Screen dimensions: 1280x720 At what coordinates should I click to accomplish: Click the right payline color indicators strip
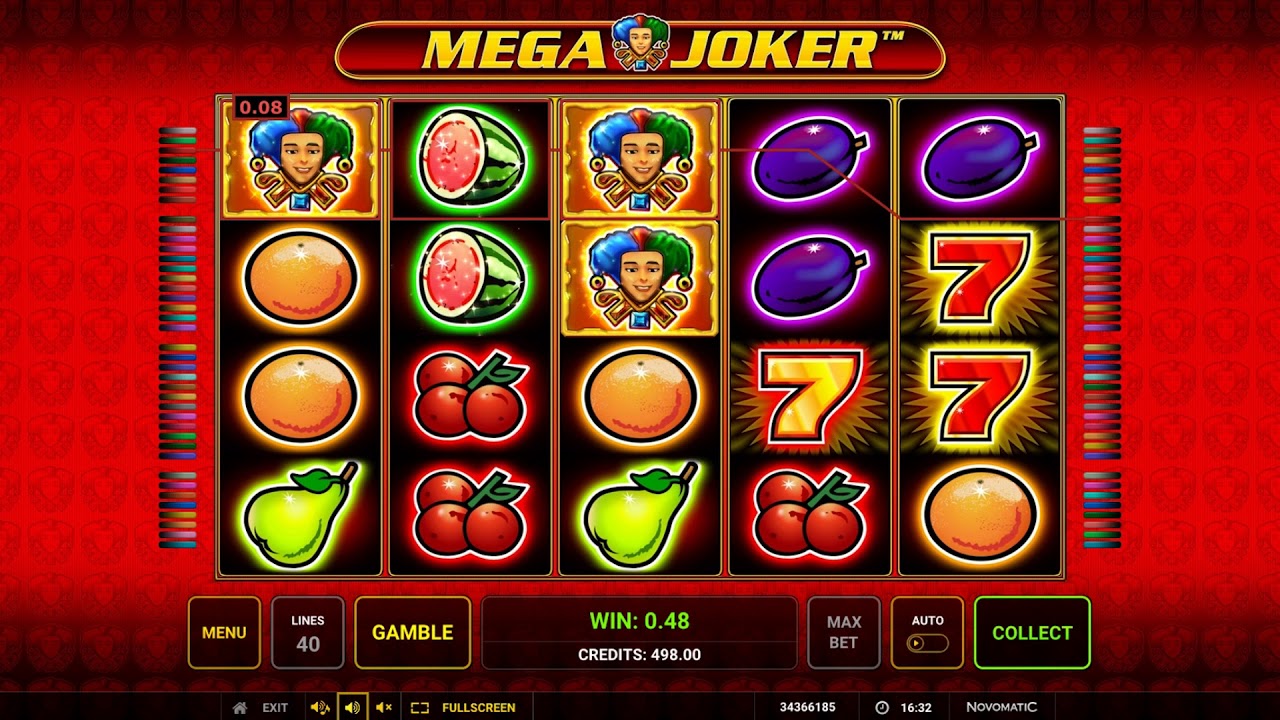[x=1102, y=337]
